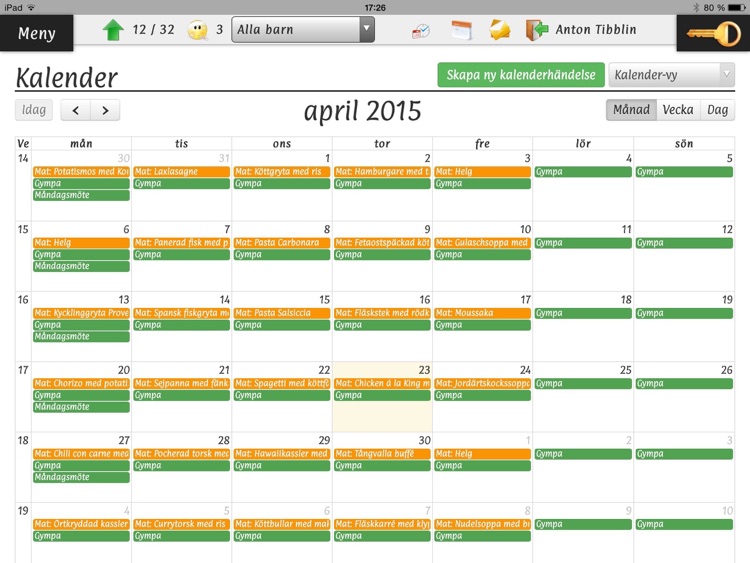Go to the next month arrow
Image resolution: width=750 pixels, height=563 pixels.
(105, 110)
